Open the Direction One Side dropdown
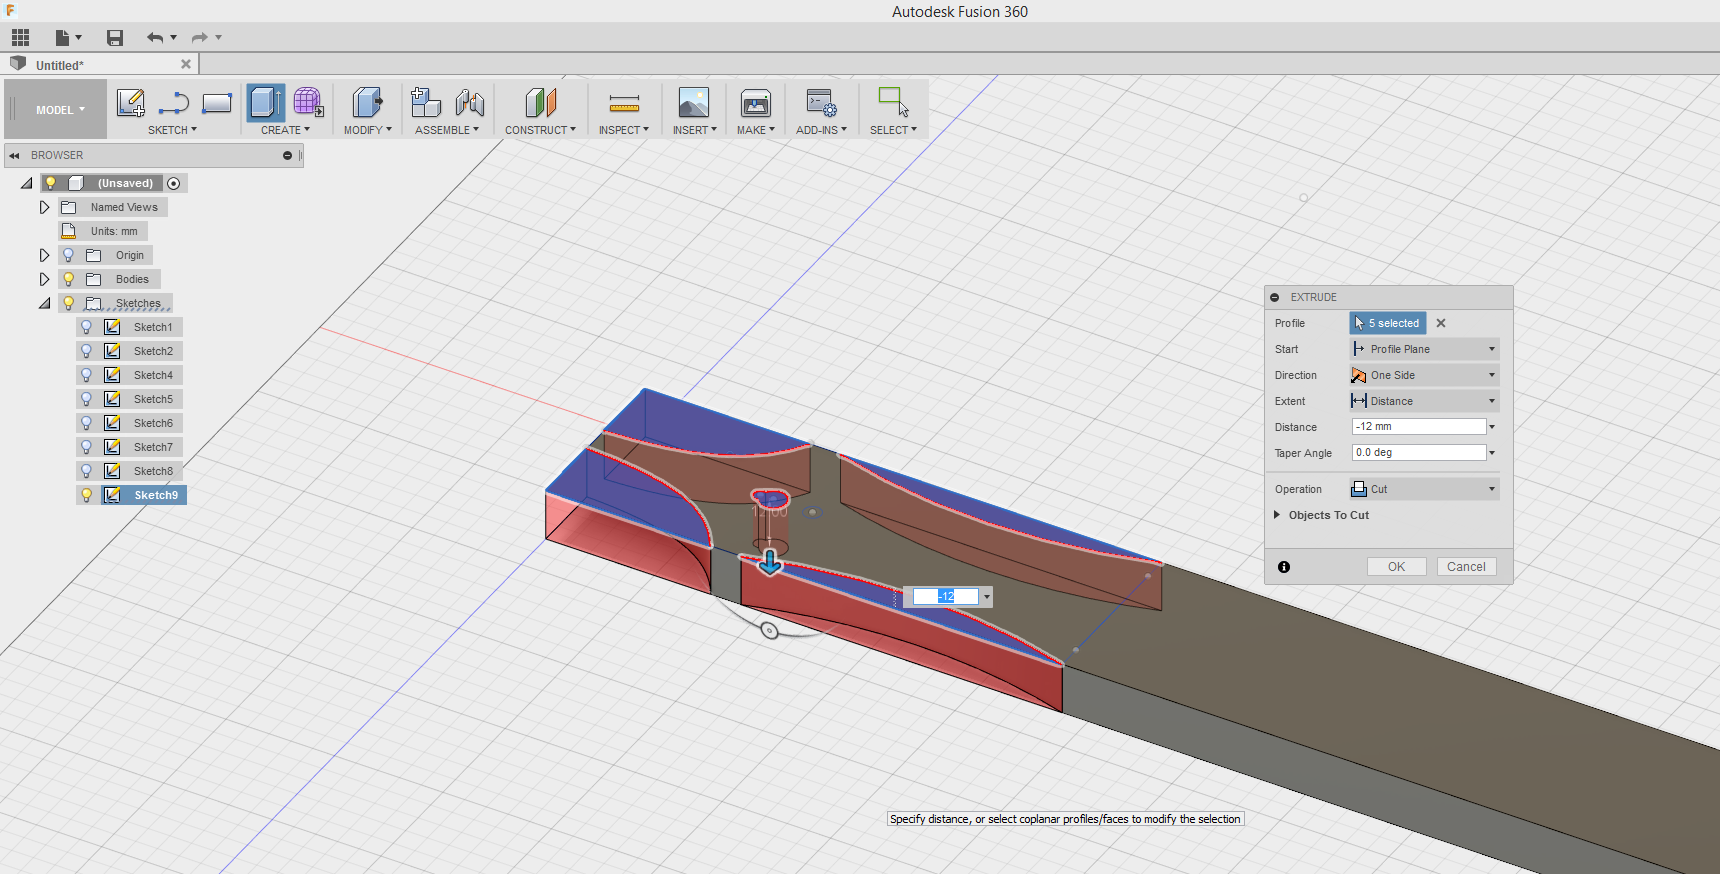1720x874 pixels. pyautogui.click(x=1424, y=375)
